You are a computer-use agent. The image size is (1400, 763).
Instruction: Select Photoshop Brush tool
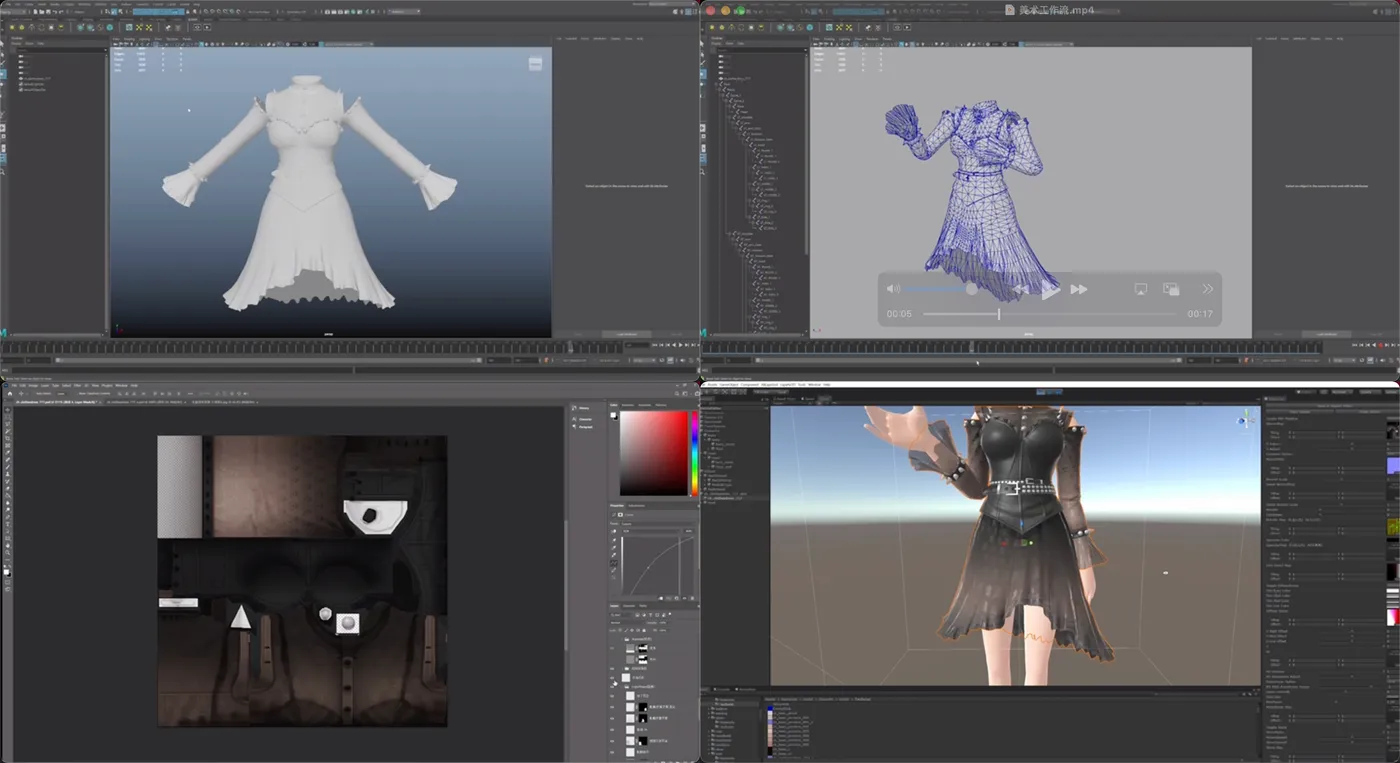6,467
